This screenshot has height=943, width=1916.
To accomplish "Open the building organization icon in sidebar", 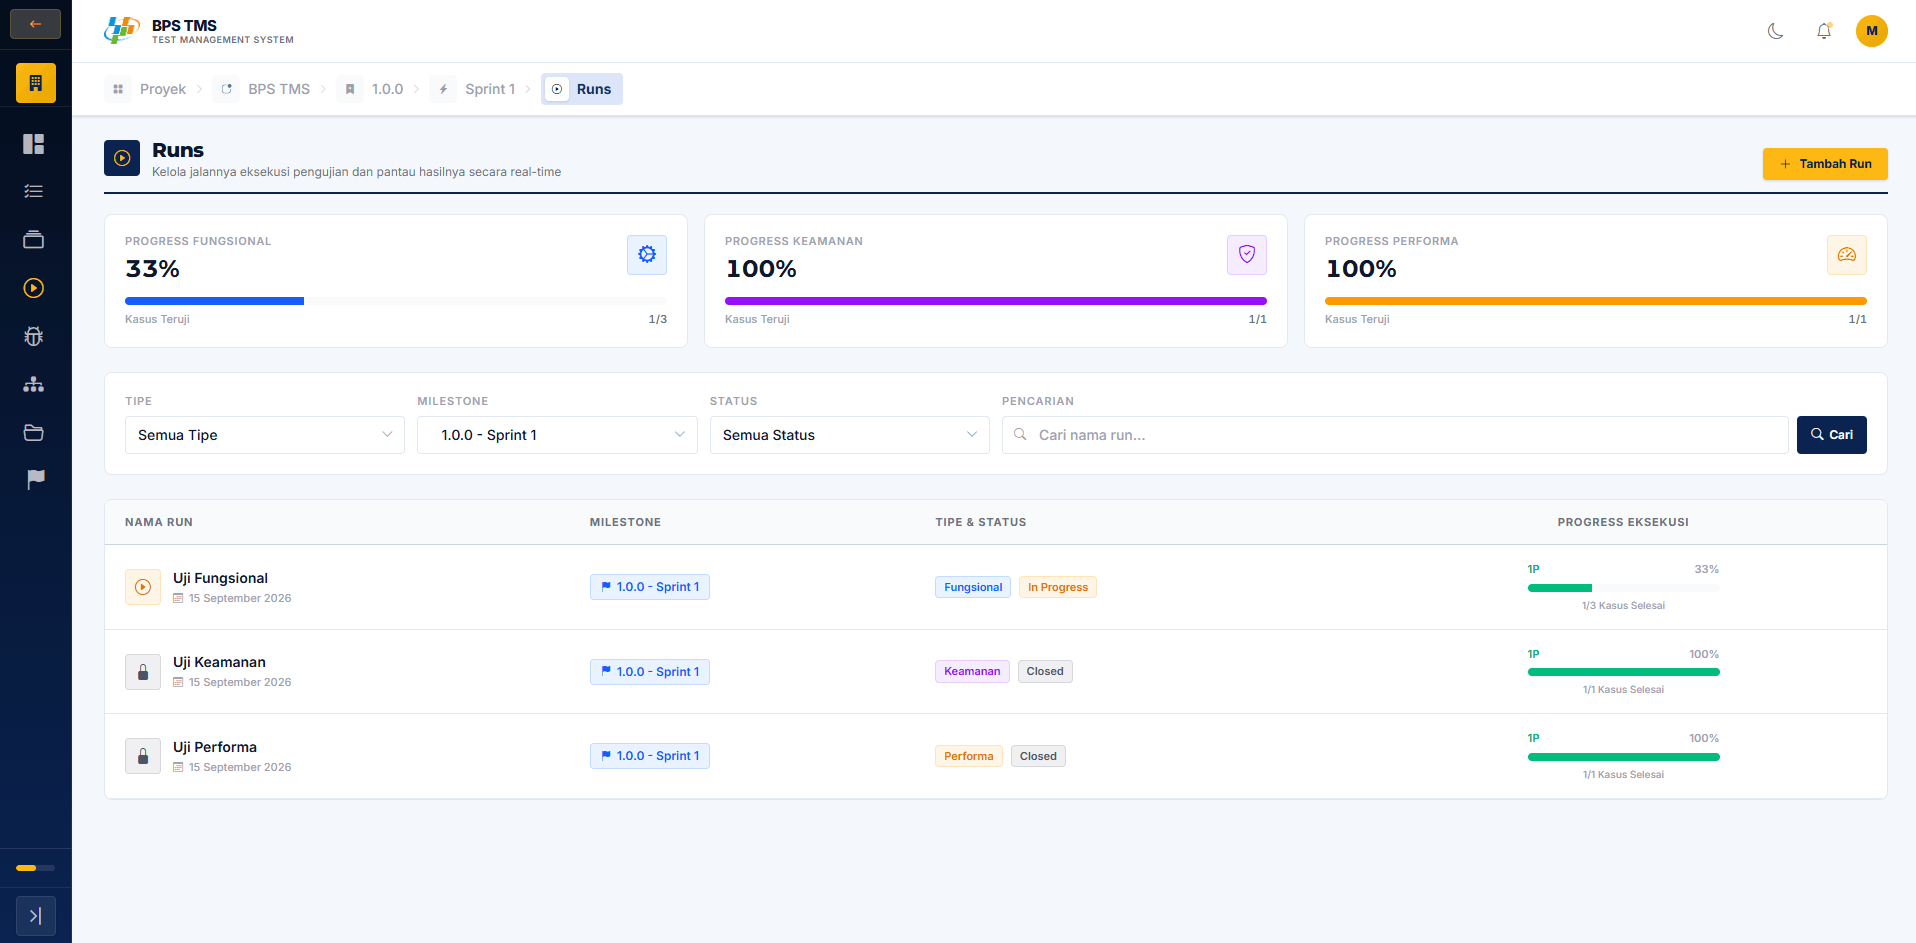I will coord(35,83).
